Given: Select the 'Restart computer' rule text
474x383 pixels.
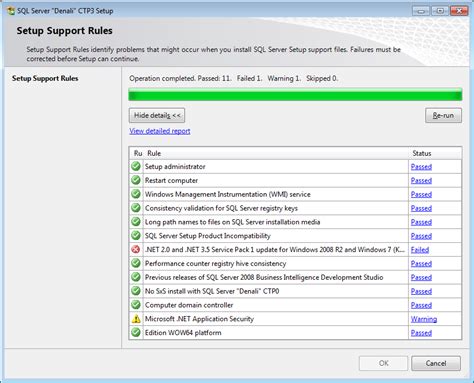Looking at the screenshot, I should tap(171, 180).
